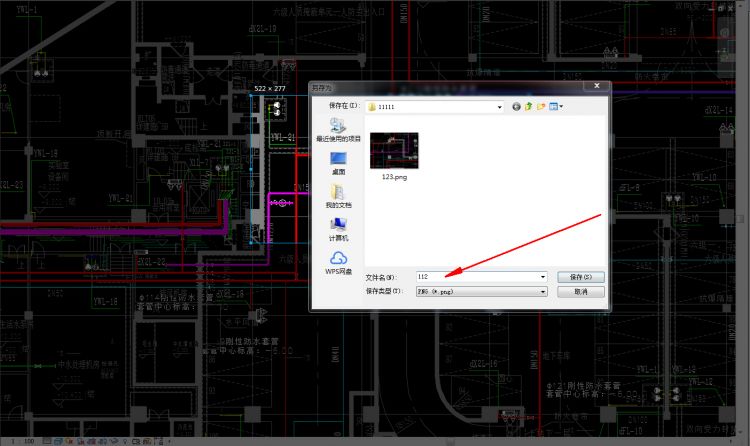Click the 522 × 277 selection size label
The height and width of the screenshot is (446, 750).
269,89
